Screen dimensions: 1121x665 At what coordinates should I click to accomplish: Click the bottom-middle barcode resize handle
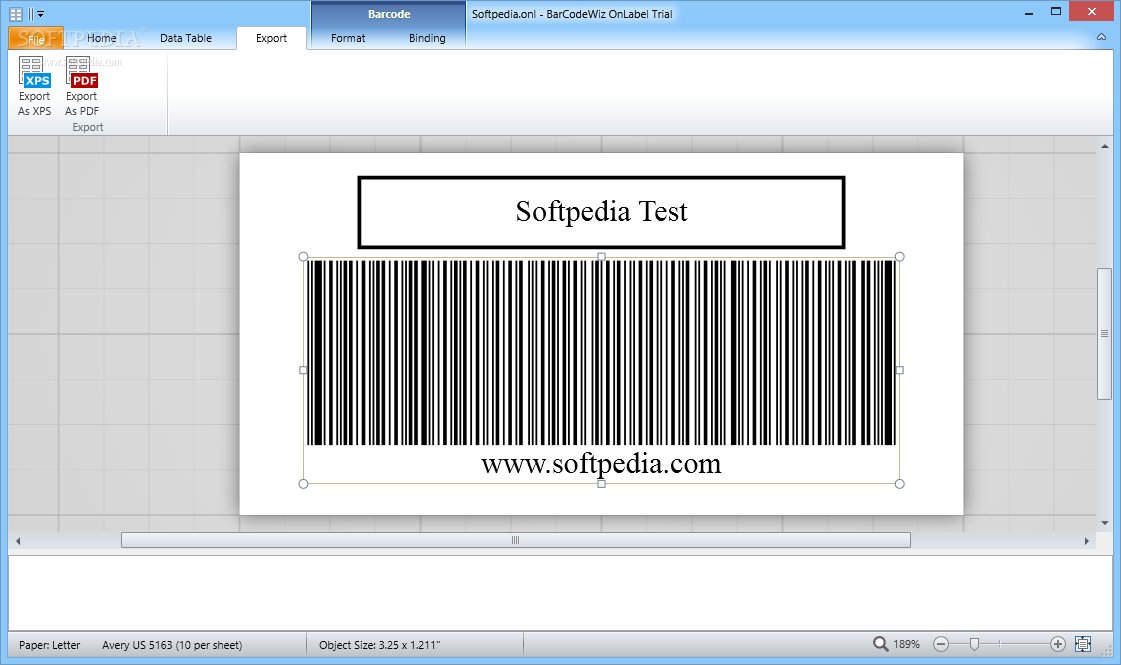(x=601, y=484)
